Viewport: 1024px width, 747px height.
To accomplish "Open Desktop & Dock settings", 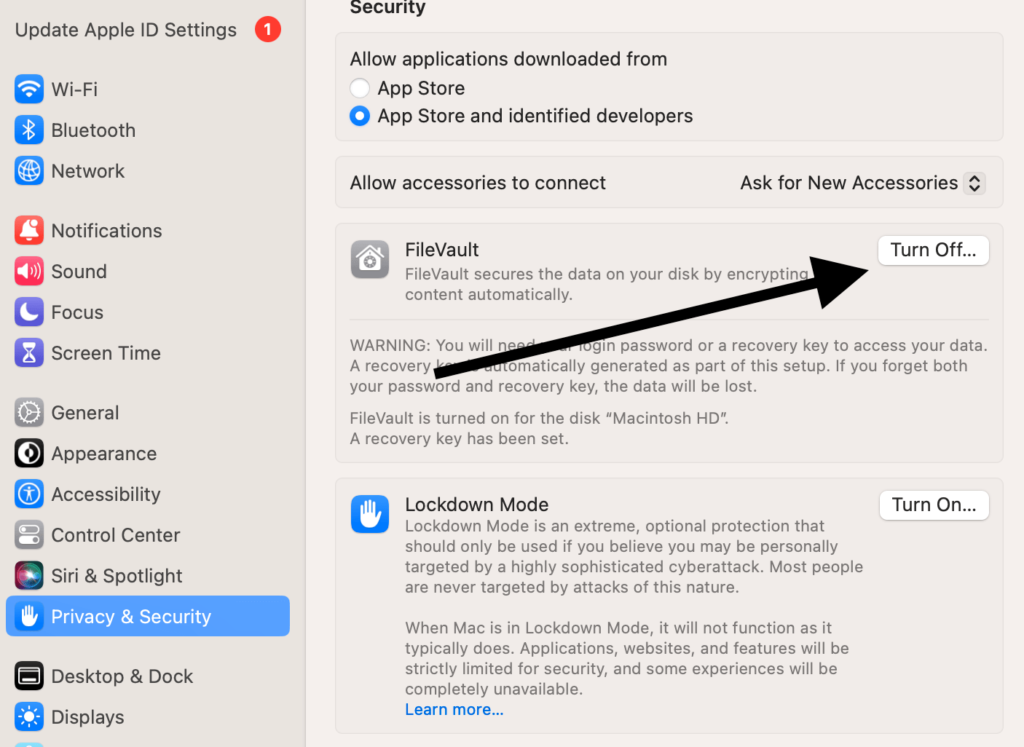I will [x=122, y=676].
